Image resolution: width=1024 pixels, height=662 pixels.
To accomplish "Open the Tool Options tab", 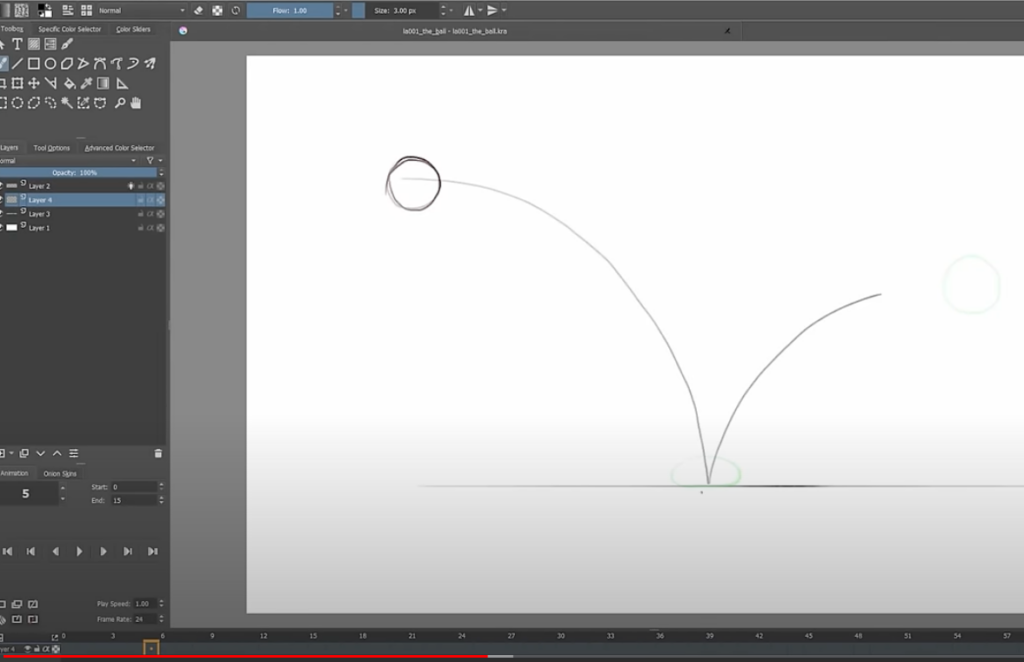I will (52, 148).
